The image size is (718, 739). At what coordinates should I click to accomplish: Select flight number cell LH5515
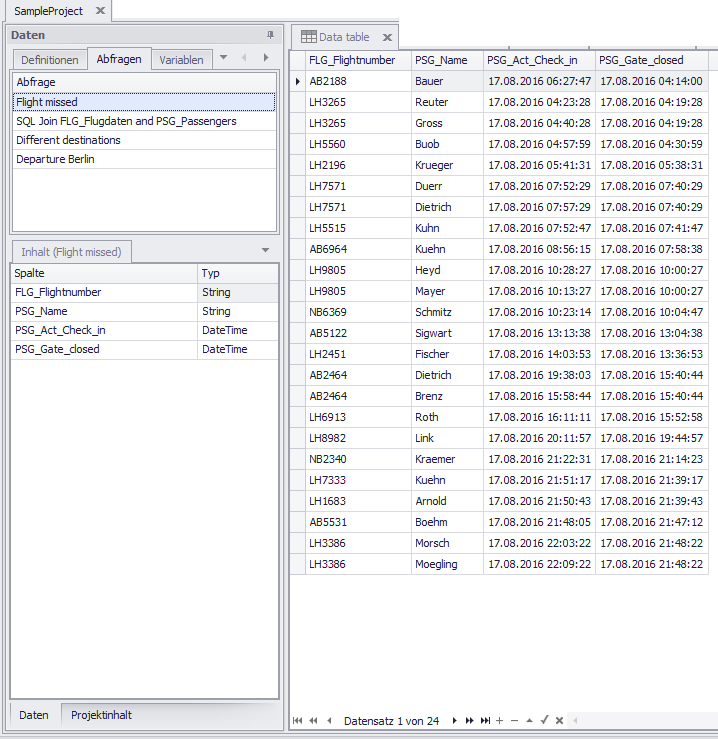(x=358, y=228)
